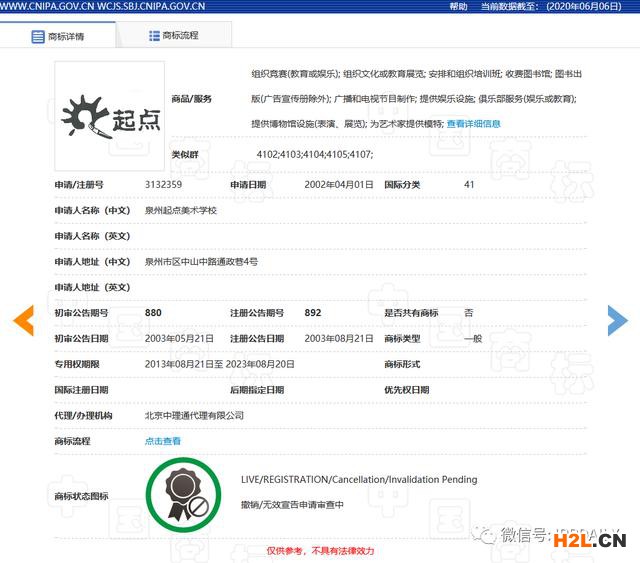Open the 查看详细信息 link for goods and services
The height and width of the screenshot is (563, 640).
pos(473,124)
